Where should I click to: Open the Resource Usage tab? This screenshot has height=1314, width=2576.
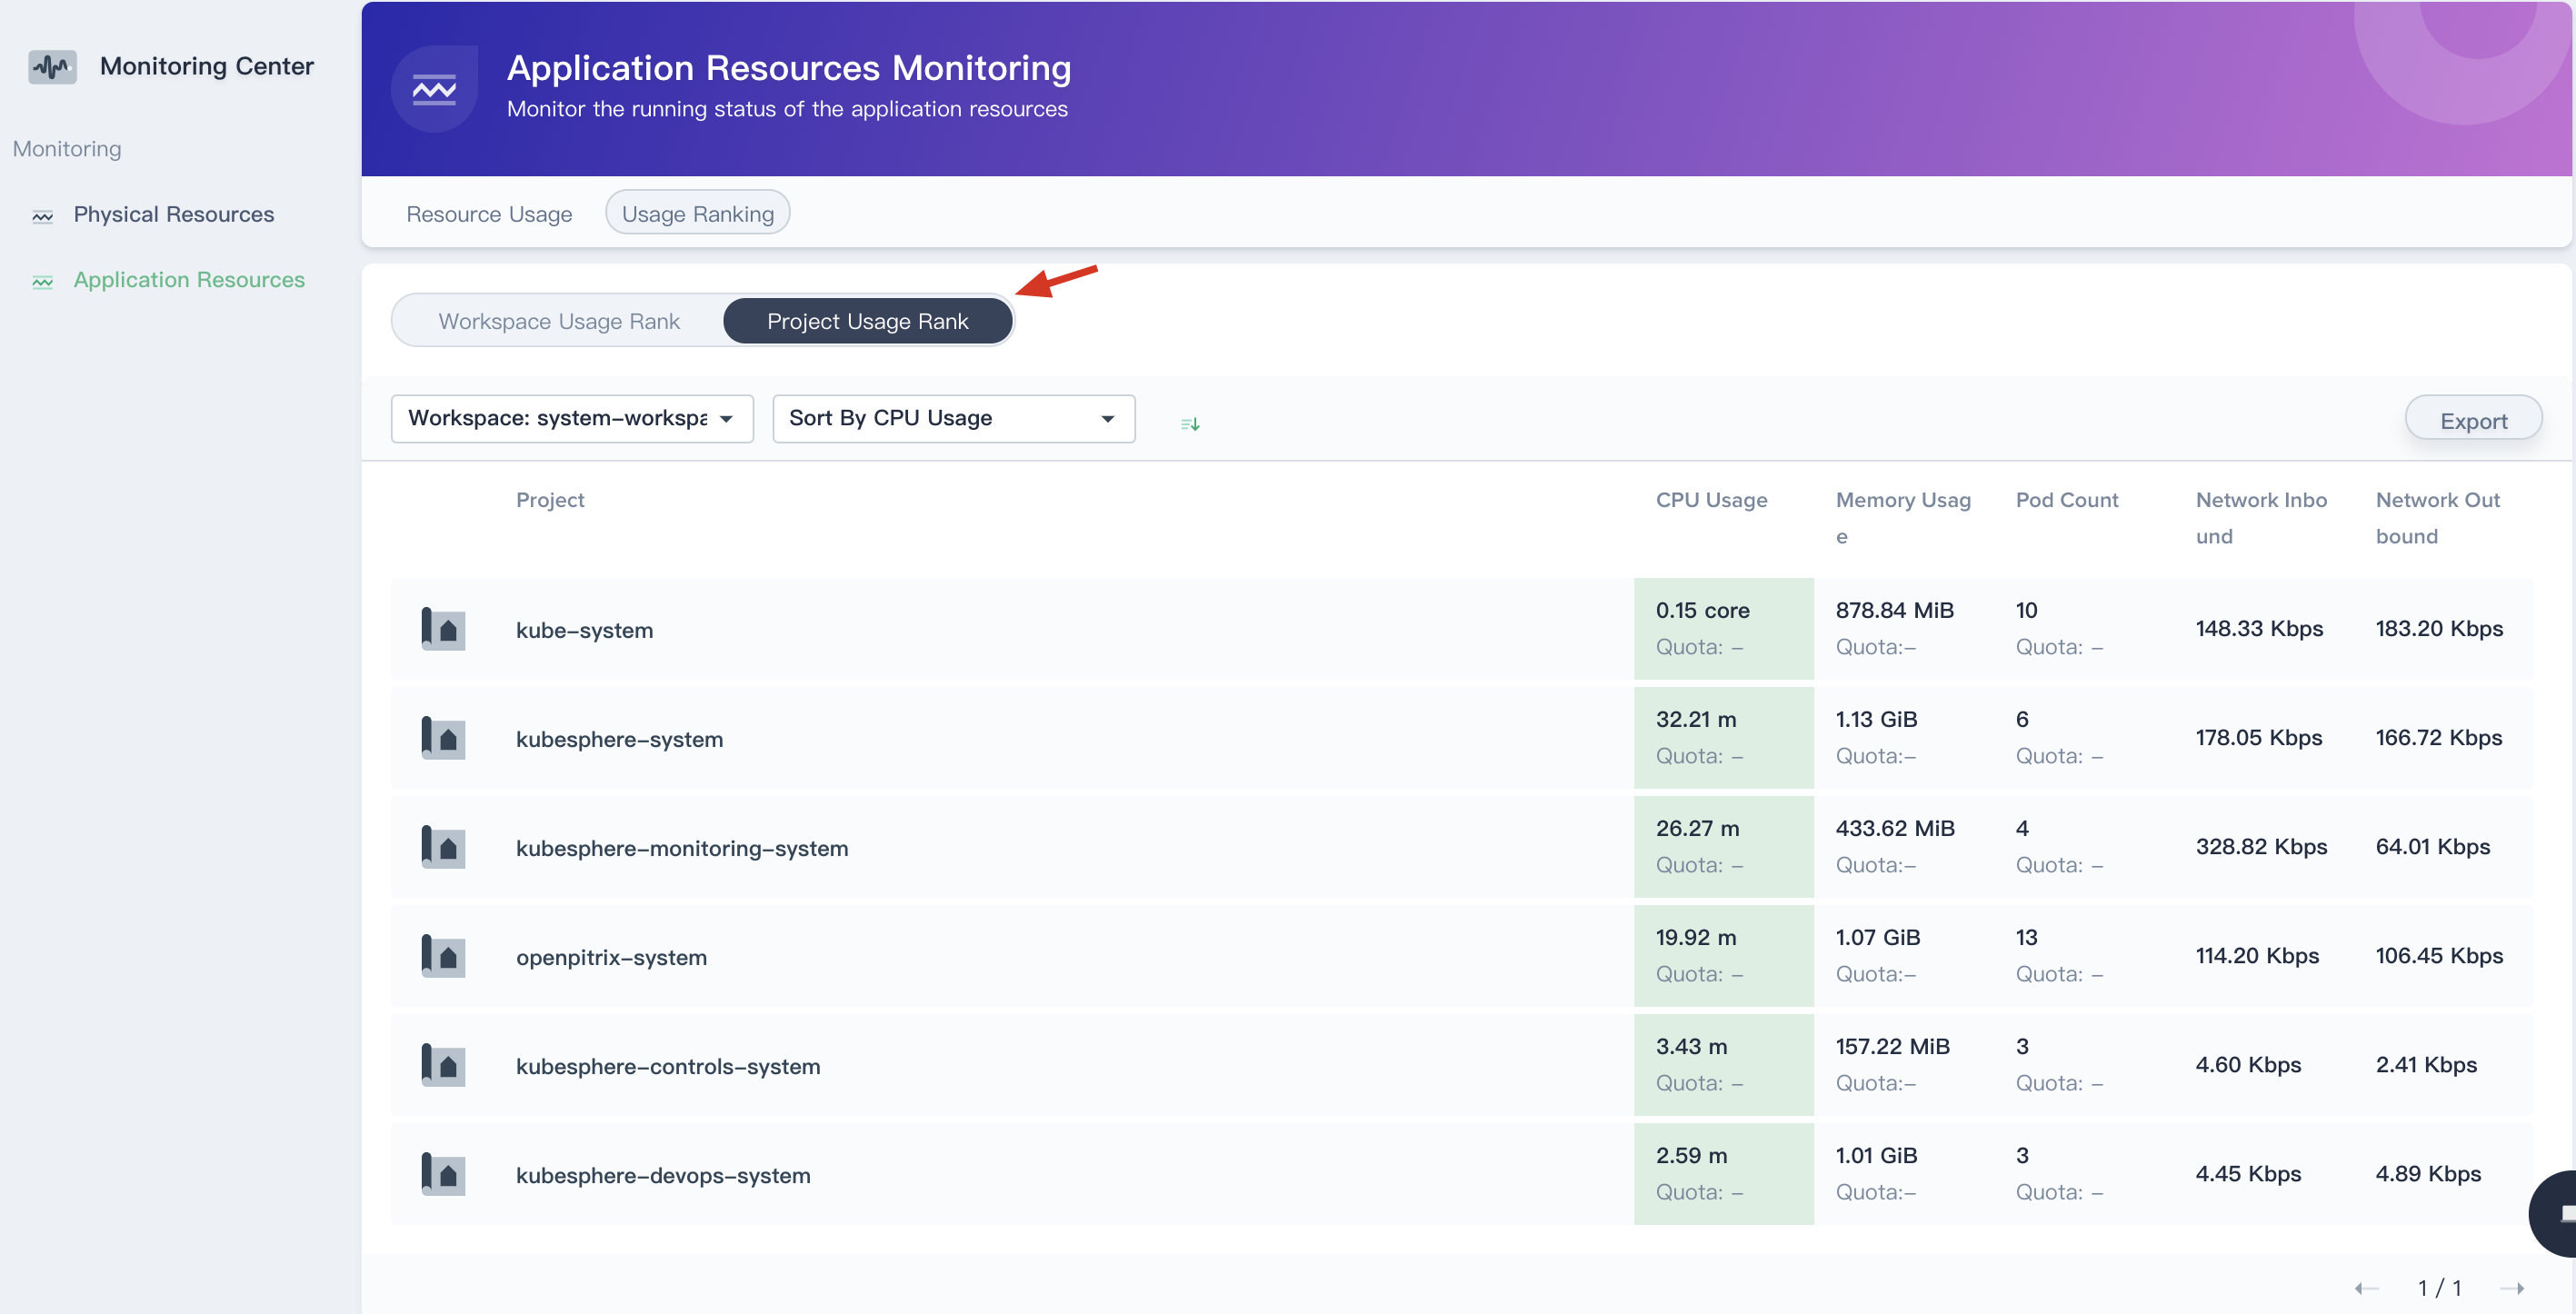click(x=489, y=214)
